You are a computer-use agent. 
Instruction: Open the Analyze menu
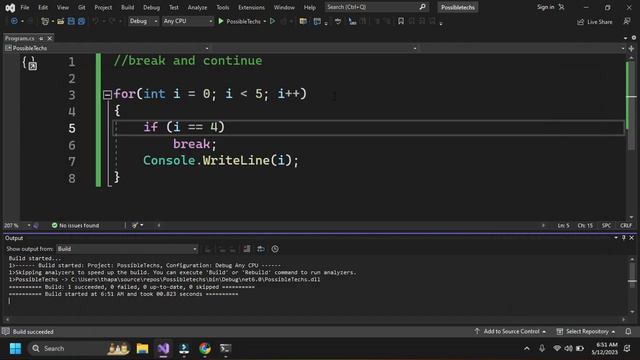pos(197,7)
